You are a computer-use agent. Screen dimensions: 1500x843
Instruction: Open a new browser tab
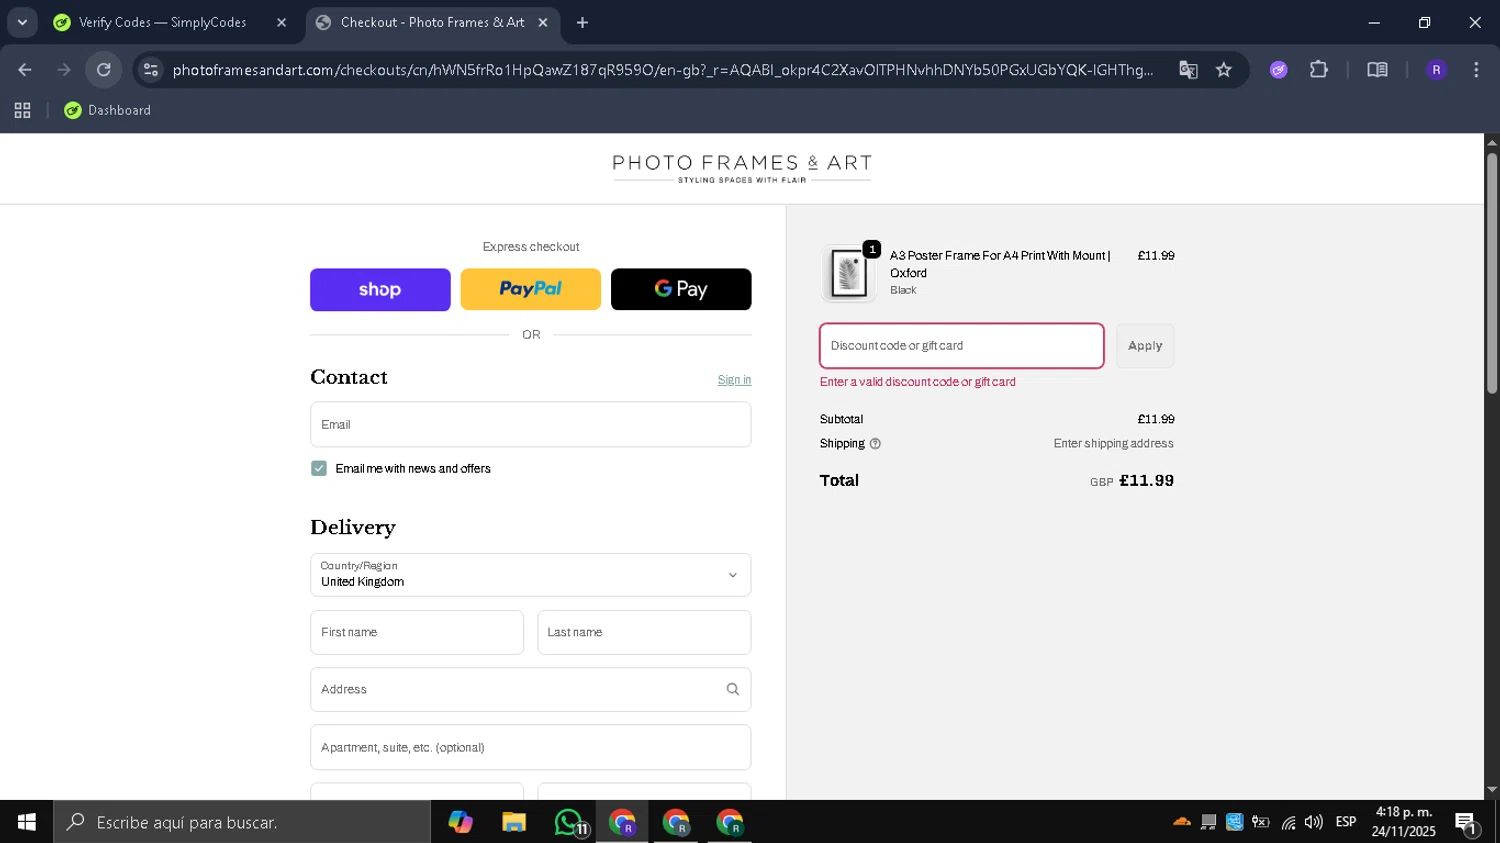582,22
